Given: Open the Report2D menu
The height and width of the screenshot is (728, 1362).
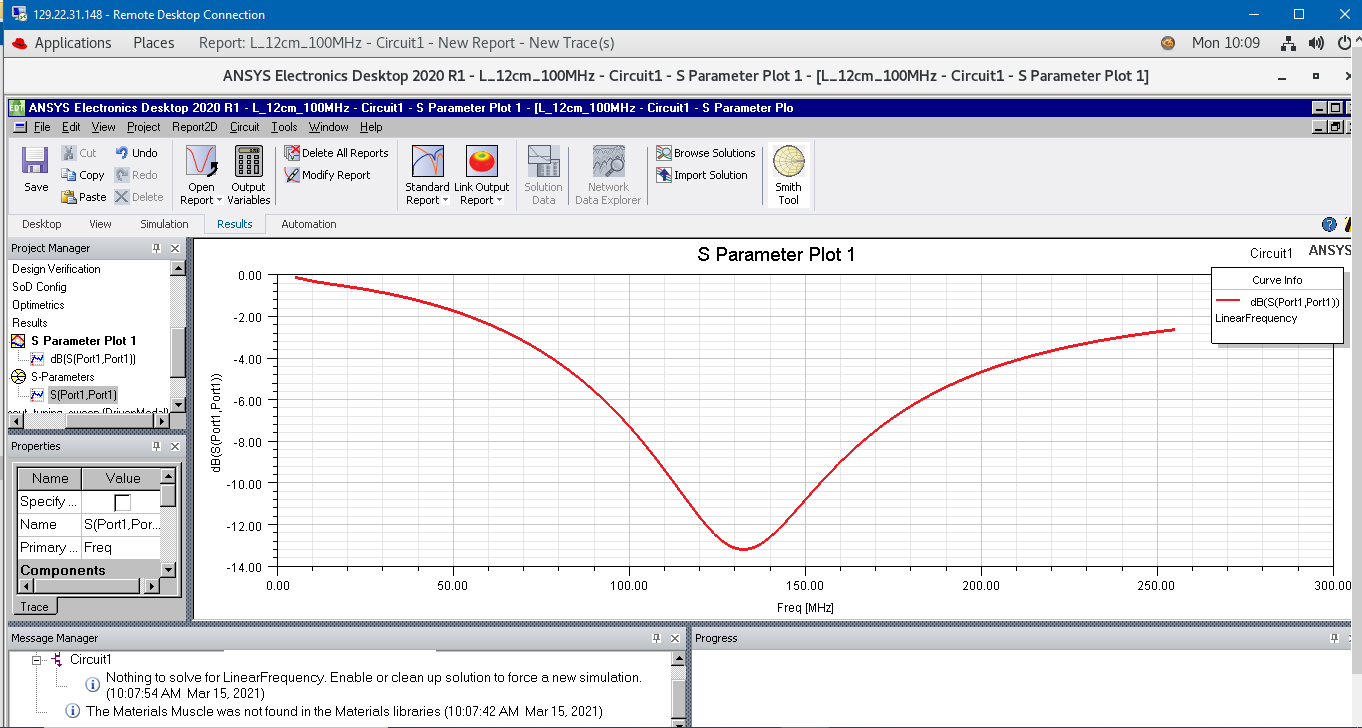Looking at the screenshot, I should [x=194, y=127].
